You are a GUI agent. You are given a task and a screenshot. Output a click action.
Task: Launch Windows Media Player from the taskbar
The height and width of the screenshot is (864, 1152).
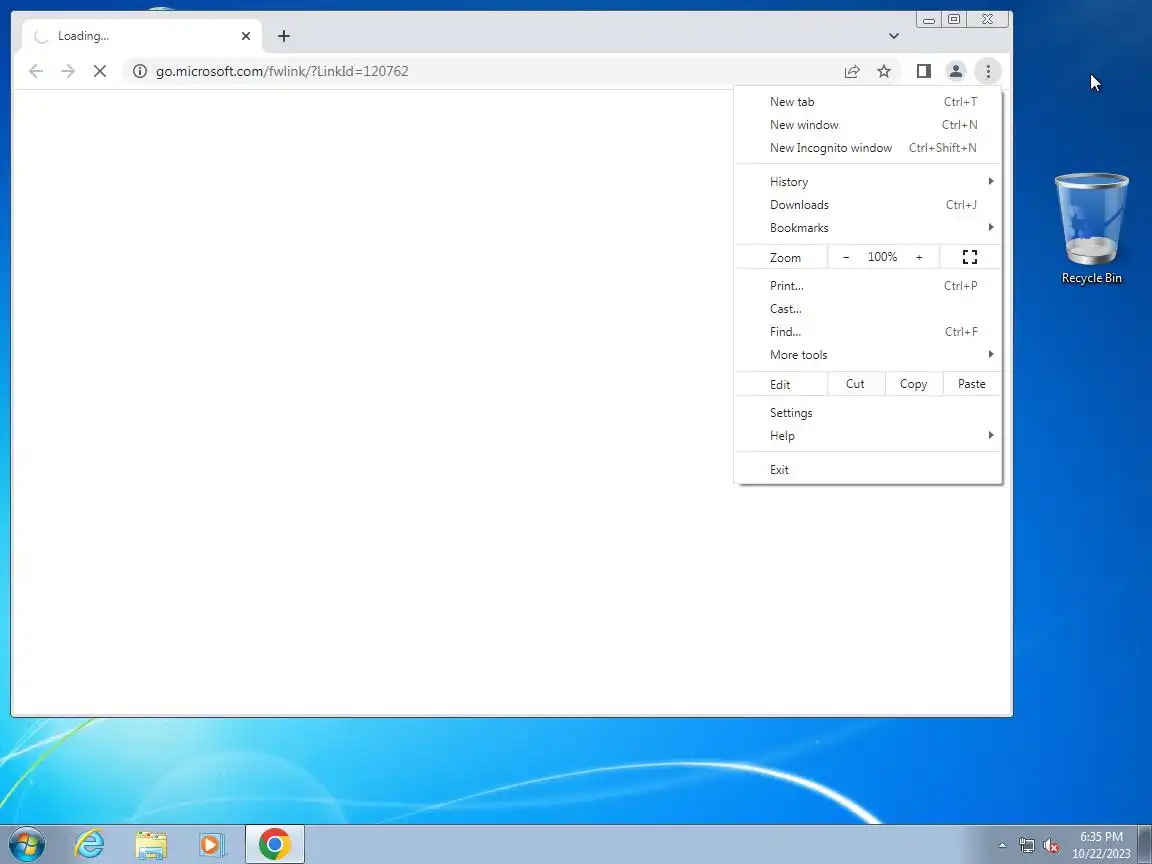212,844
